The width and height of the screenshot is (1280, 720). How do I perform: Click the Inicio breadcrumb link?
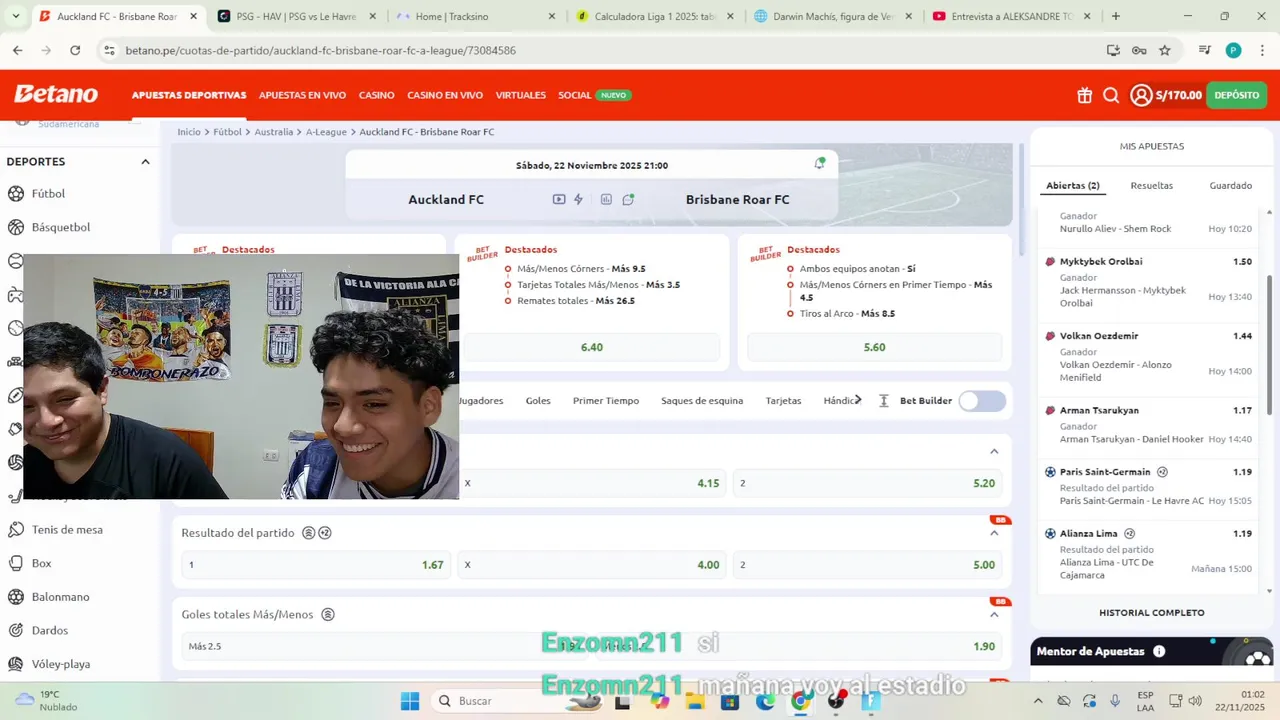tap(189, 132)
